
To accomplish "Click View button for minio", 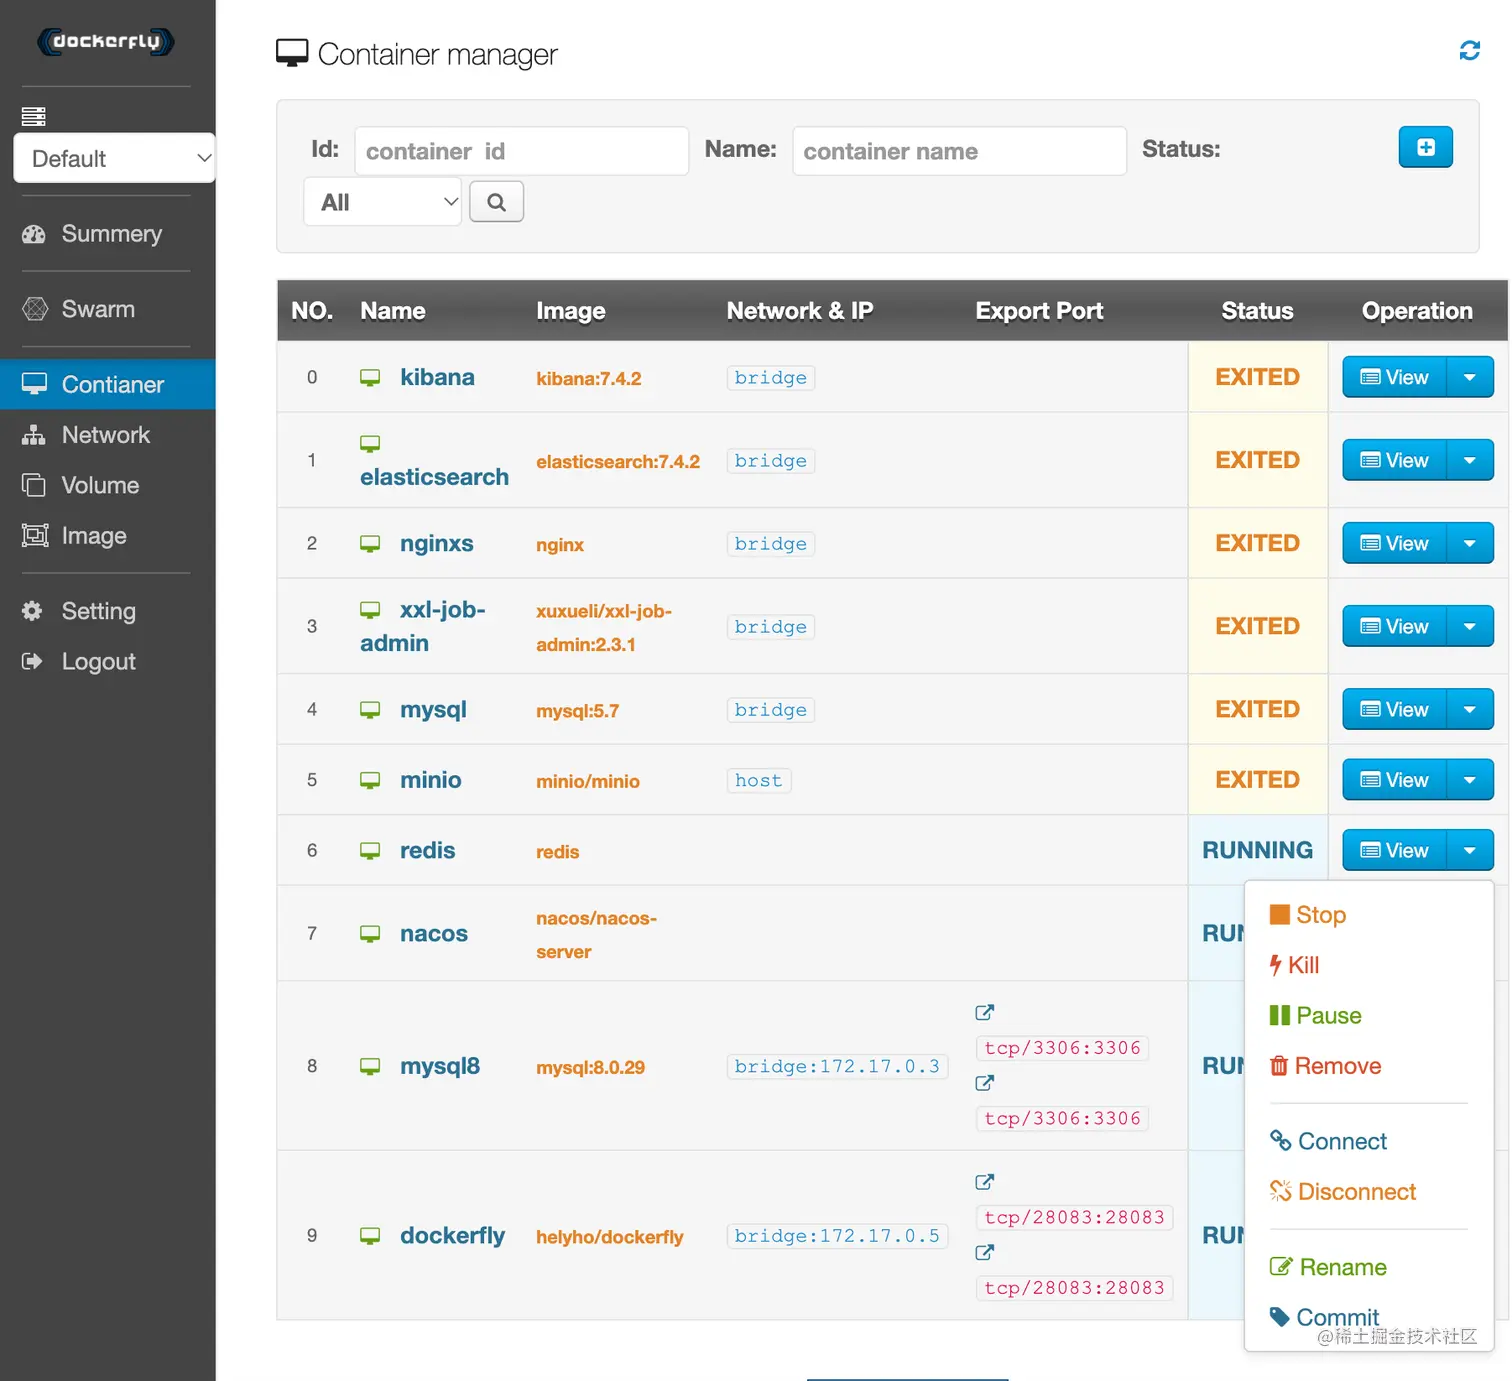I will point(1395,780).
